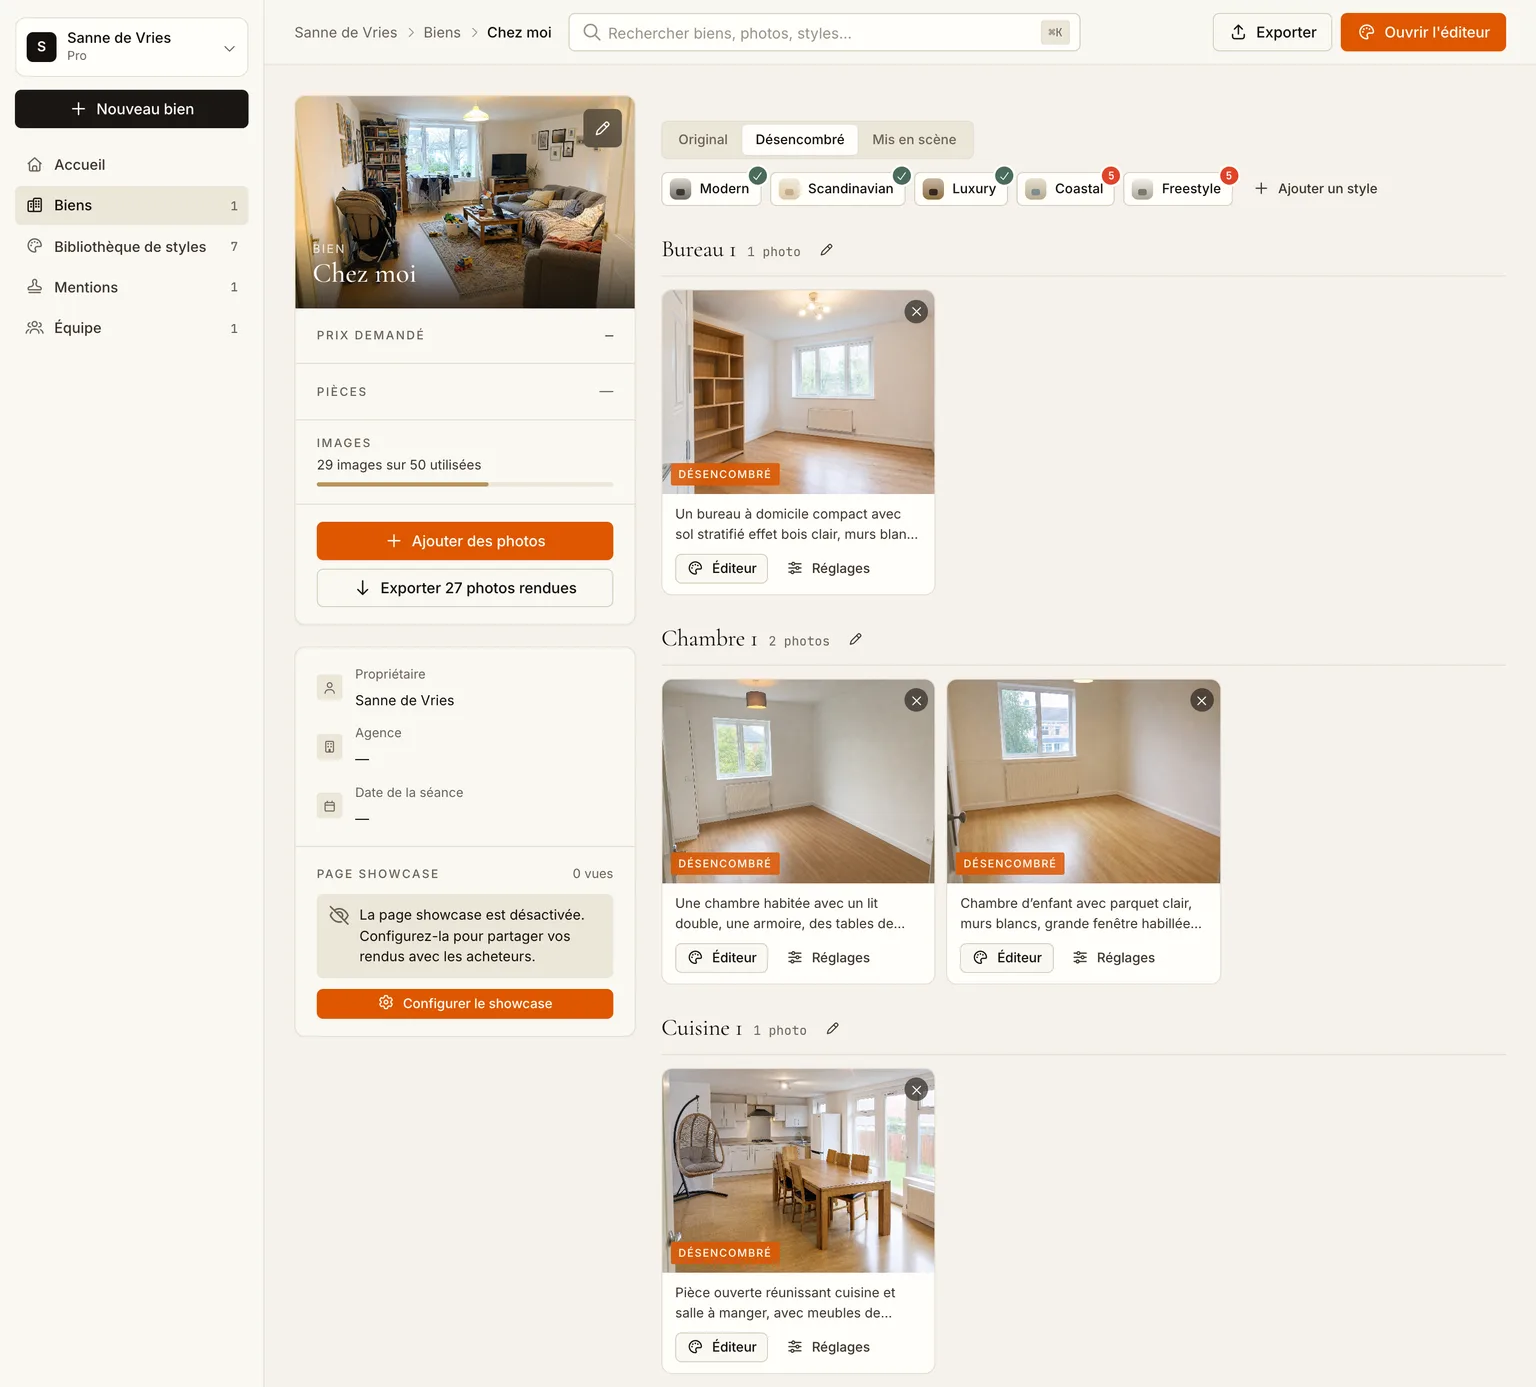Switch to the Mis en scène tab
The height and width of the screenshot is (1387, 1536).
(914, 139)
